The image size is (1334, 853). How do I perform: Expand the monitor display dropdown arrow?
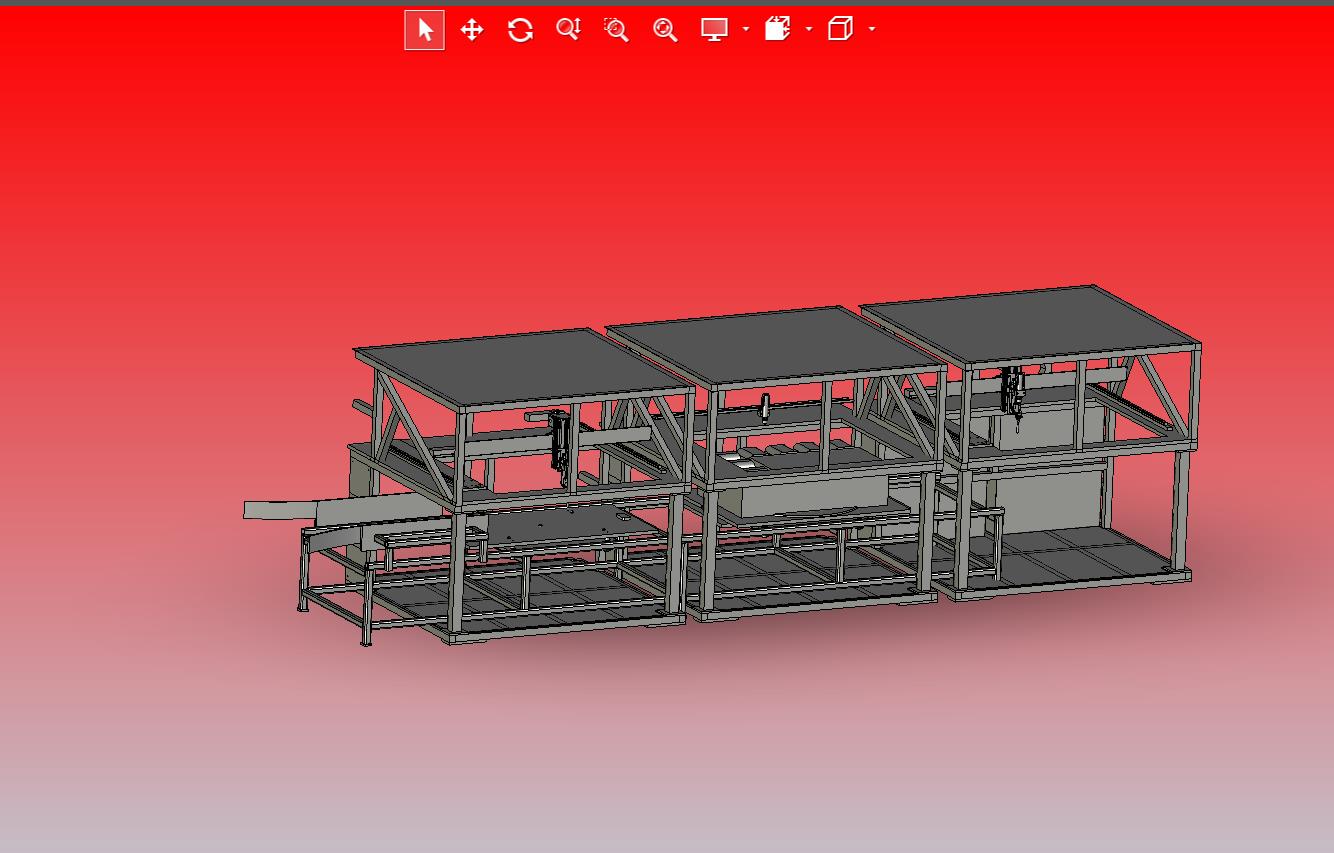click(746, 30)
